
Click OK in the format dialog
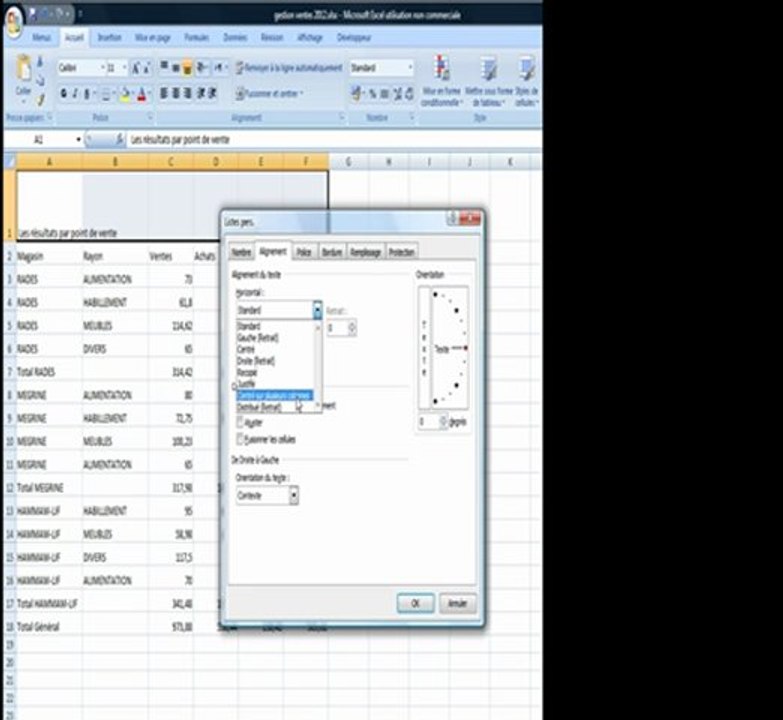[x=415, y=603]
